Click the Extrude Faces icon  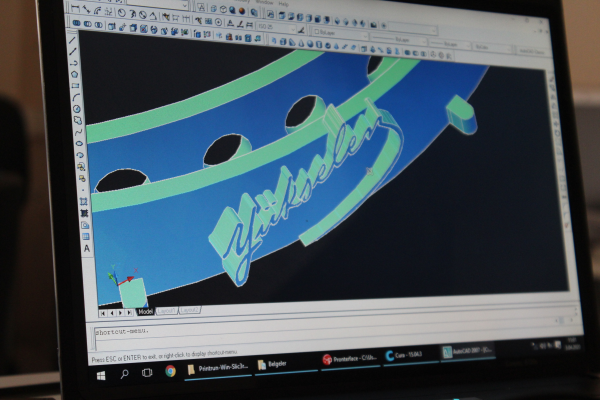click(112, 26)
